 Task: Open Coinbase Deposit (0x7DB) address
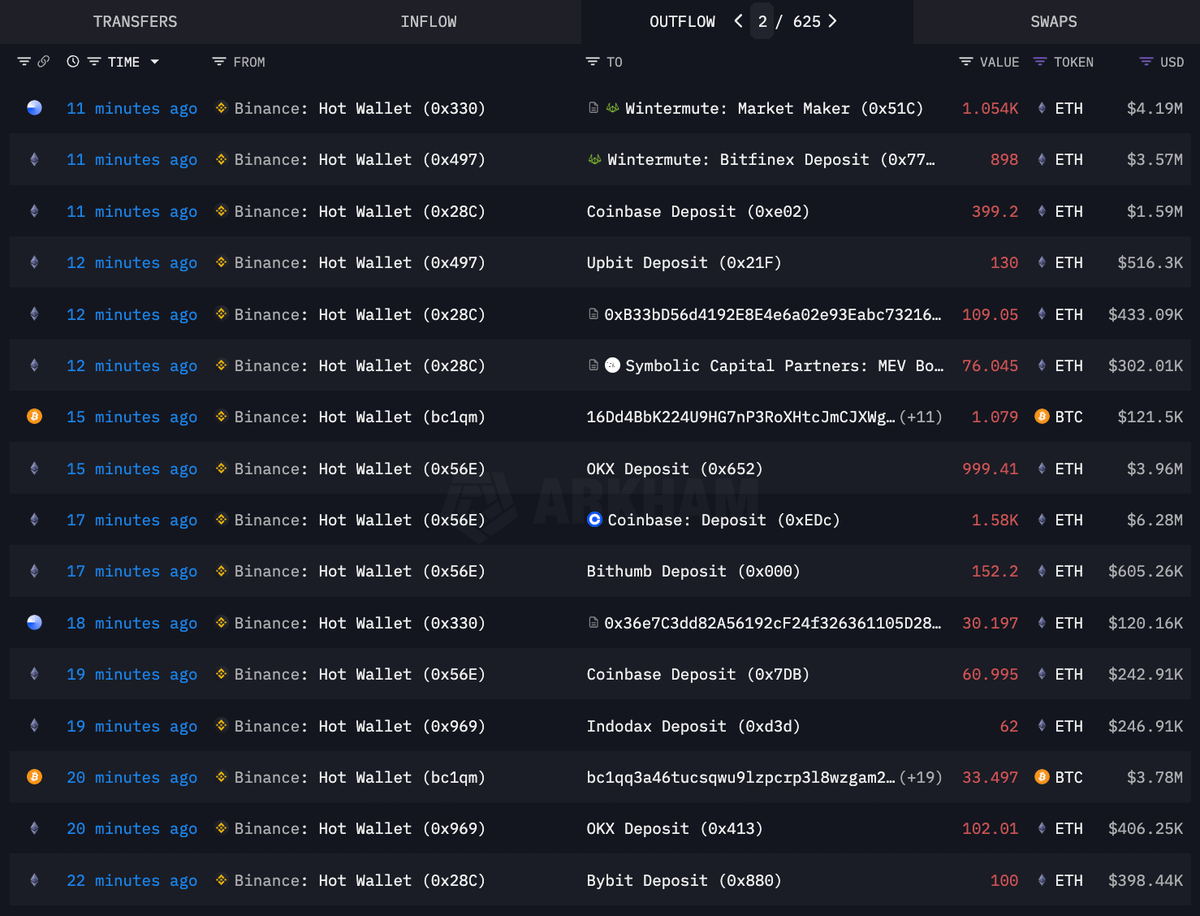point(698,675)
